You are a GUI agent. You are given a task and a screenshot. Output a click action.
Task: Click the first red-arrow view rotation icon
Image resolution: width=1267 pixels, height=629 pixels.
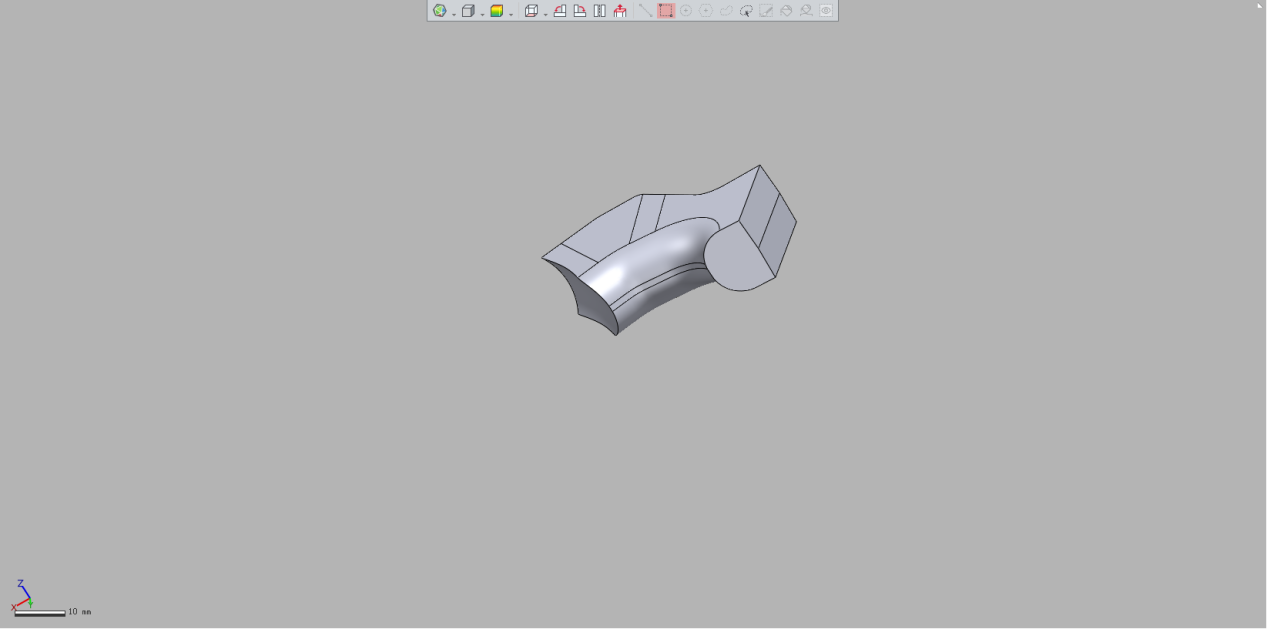(x=560, y=11)
